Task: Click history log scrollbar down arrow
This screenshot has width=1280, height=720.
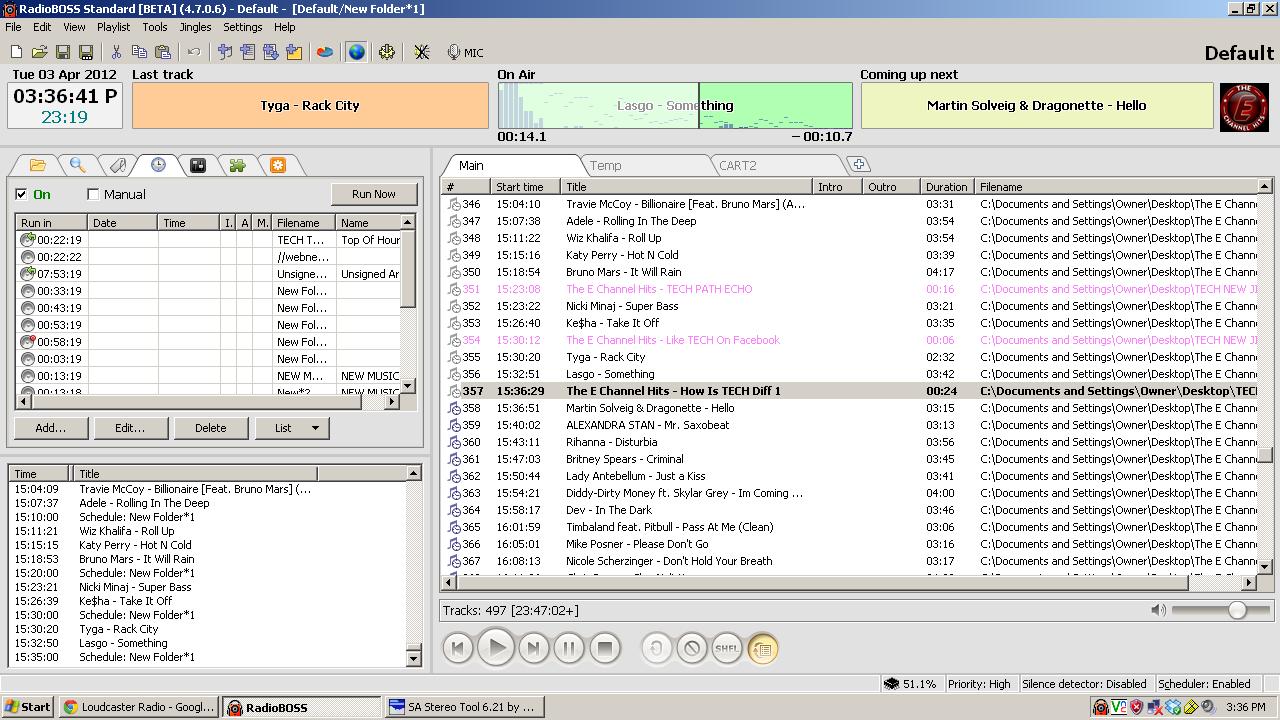Action: [413, 657]
